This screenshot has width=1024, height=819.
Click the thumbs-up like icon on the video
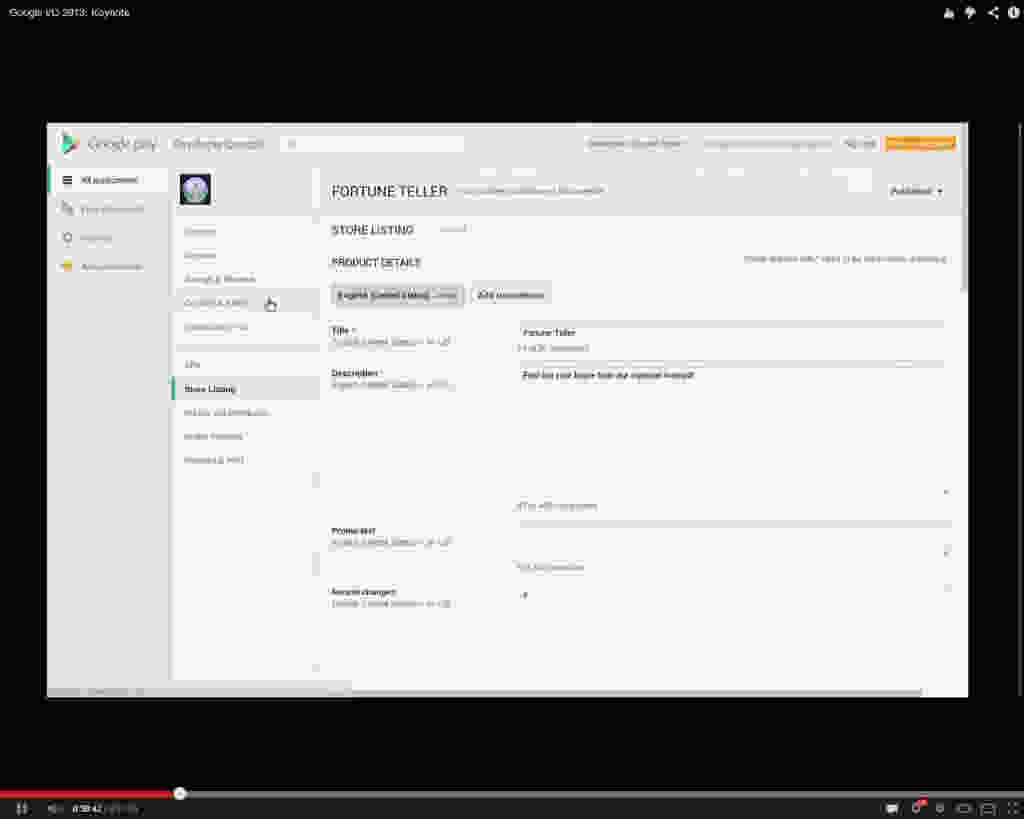(x=948, y=13)
